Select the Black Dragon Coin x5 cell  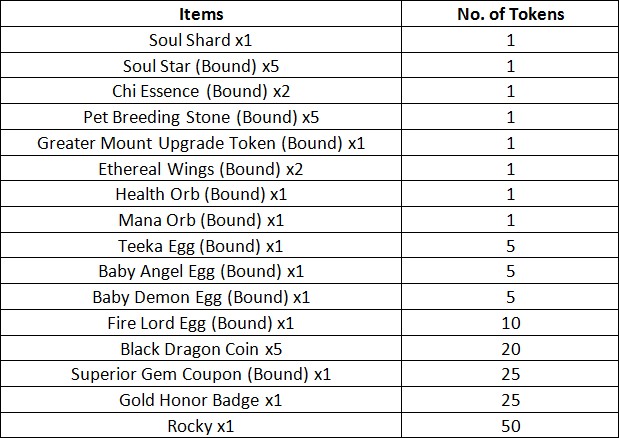(x=201, y=349)
